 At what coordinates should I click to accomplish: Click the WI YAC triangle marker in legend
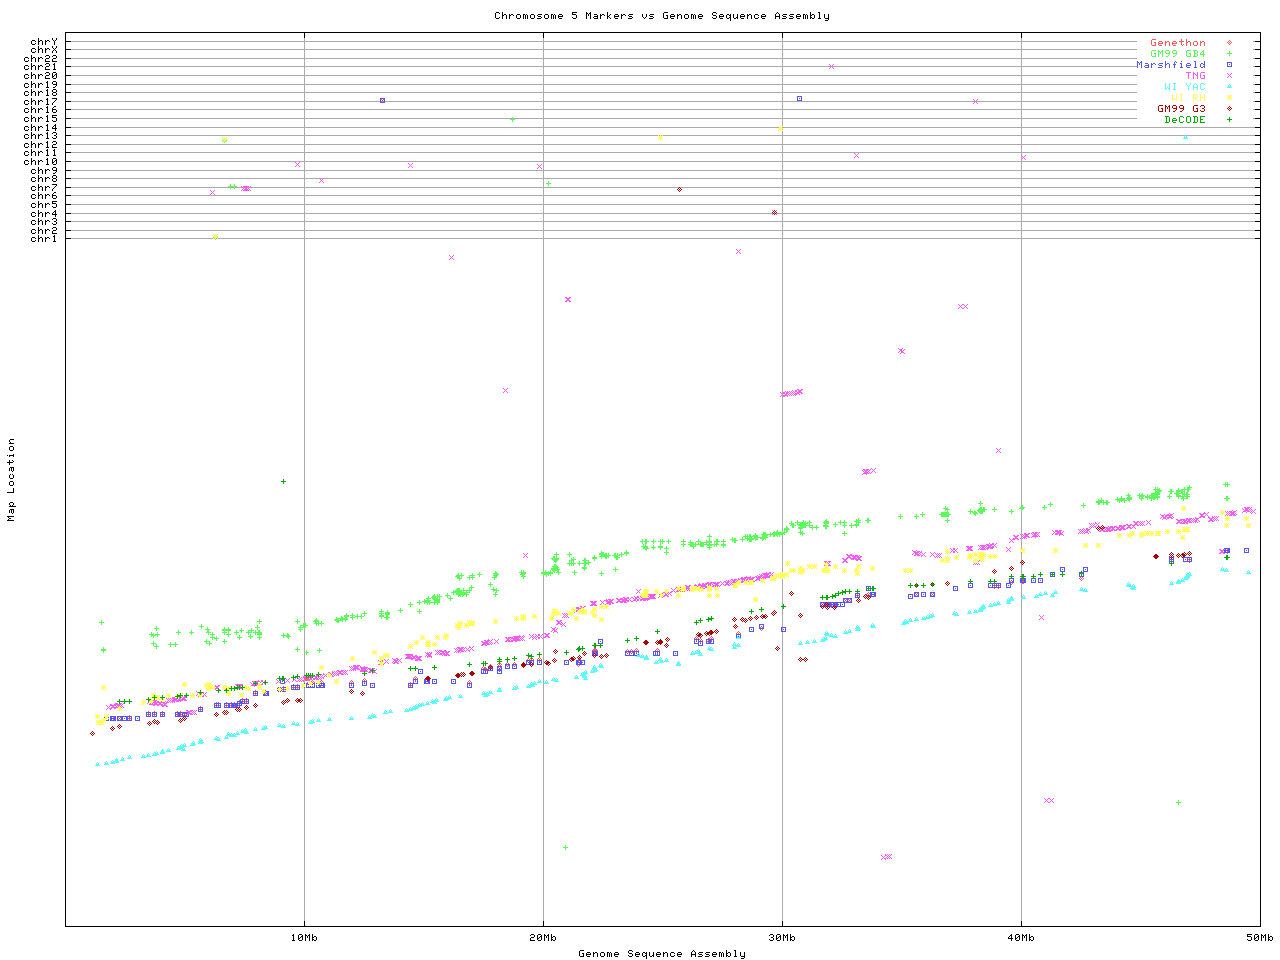click(x=1229, y=87)
